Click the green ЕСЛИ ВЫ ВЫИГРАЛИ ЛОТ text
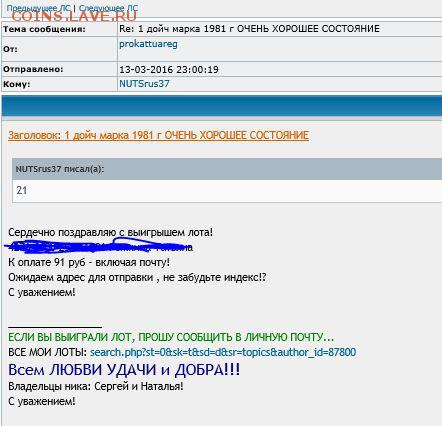Viewport: 442px width, 426px height. point(171,337)
